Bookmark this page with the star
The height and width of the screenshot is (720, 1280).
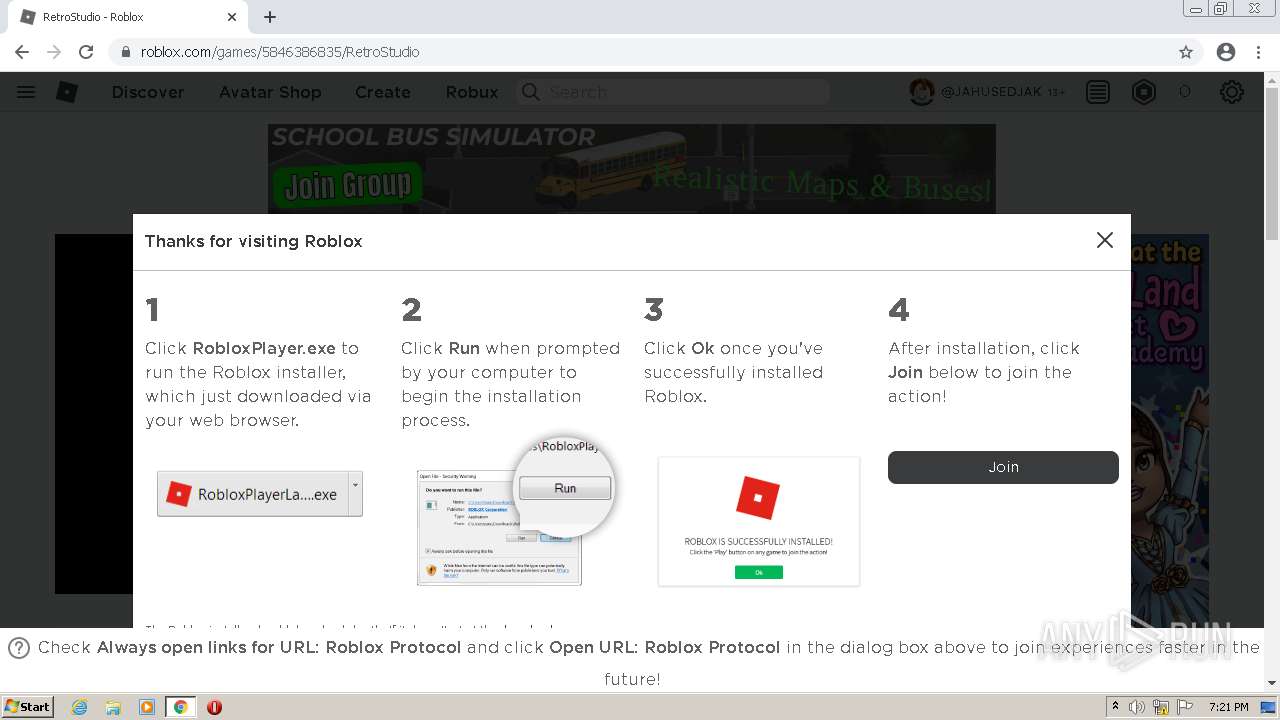pyautogui.click(x=1186, y=52)
